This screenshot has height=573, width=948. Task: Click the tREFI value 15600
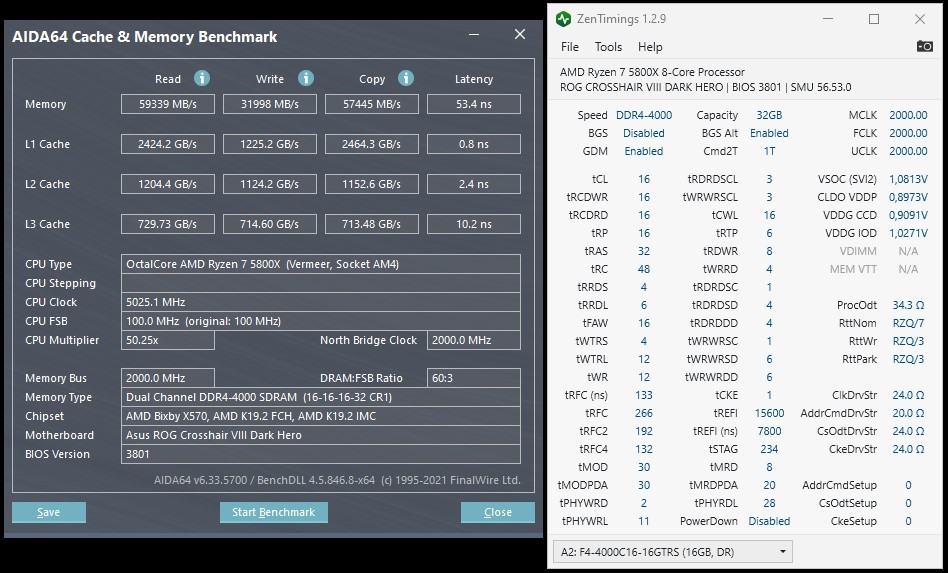[x=769, y=413]
